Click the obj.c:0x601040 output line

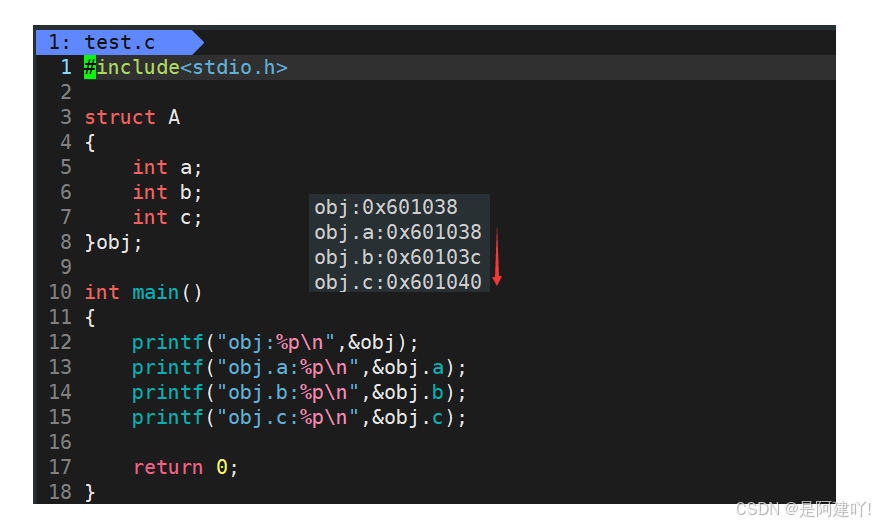point(398,282)
